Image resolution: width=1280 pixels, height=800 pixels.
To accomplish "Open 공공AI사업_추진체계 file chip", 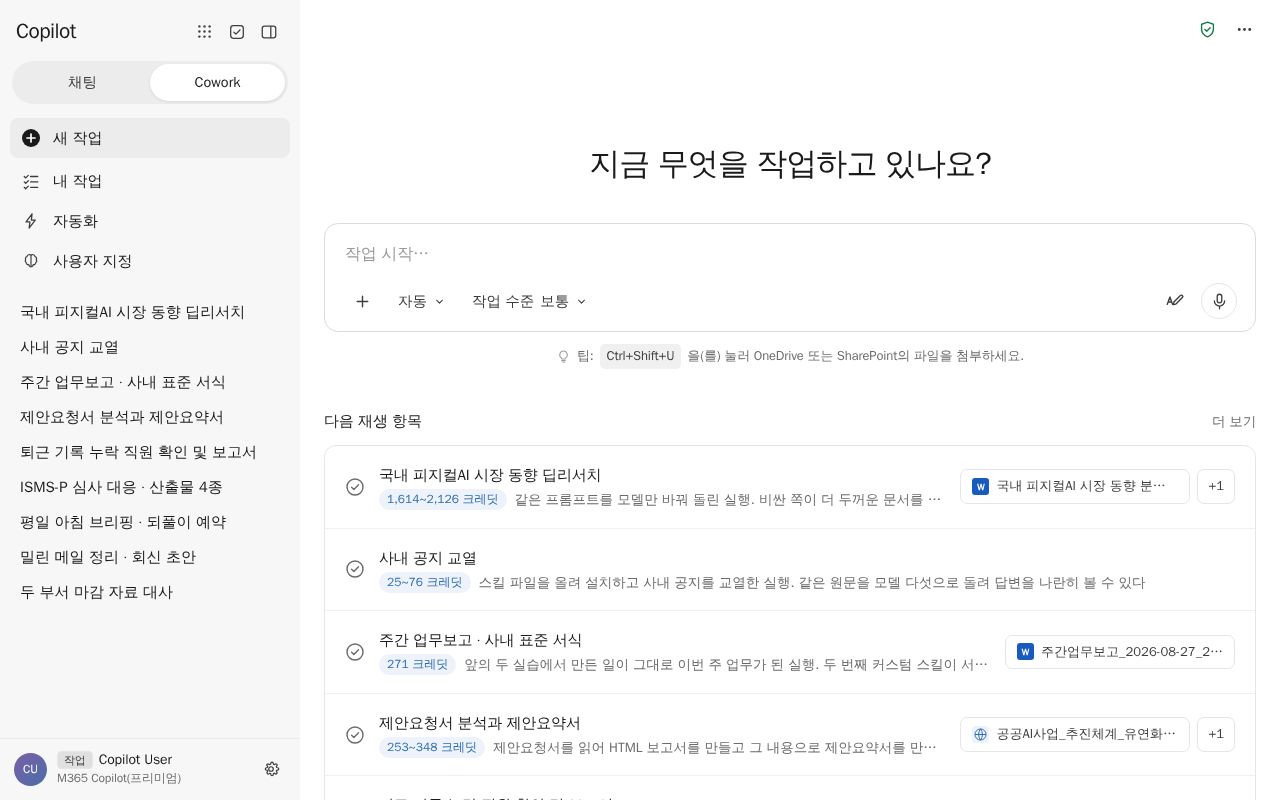I will (x=1075, y=734).
